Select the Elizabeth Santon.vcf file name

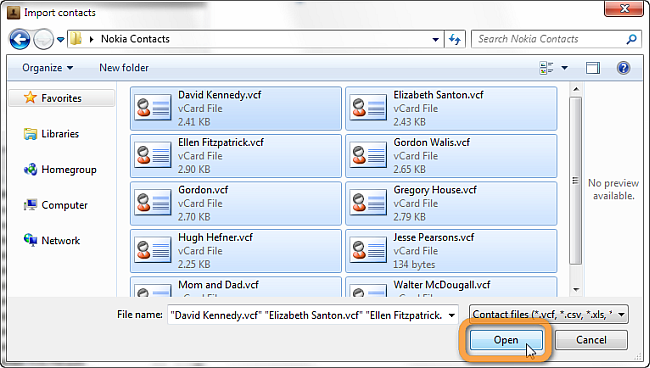(x=438, y=95)
